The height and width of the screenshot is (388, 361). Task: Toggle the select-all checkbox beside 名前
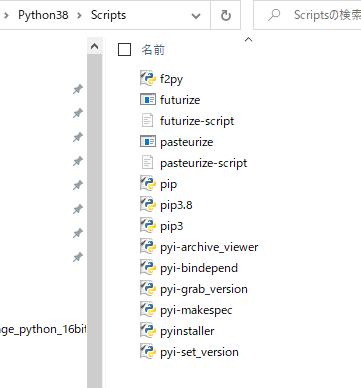click(x=124, y=50)
